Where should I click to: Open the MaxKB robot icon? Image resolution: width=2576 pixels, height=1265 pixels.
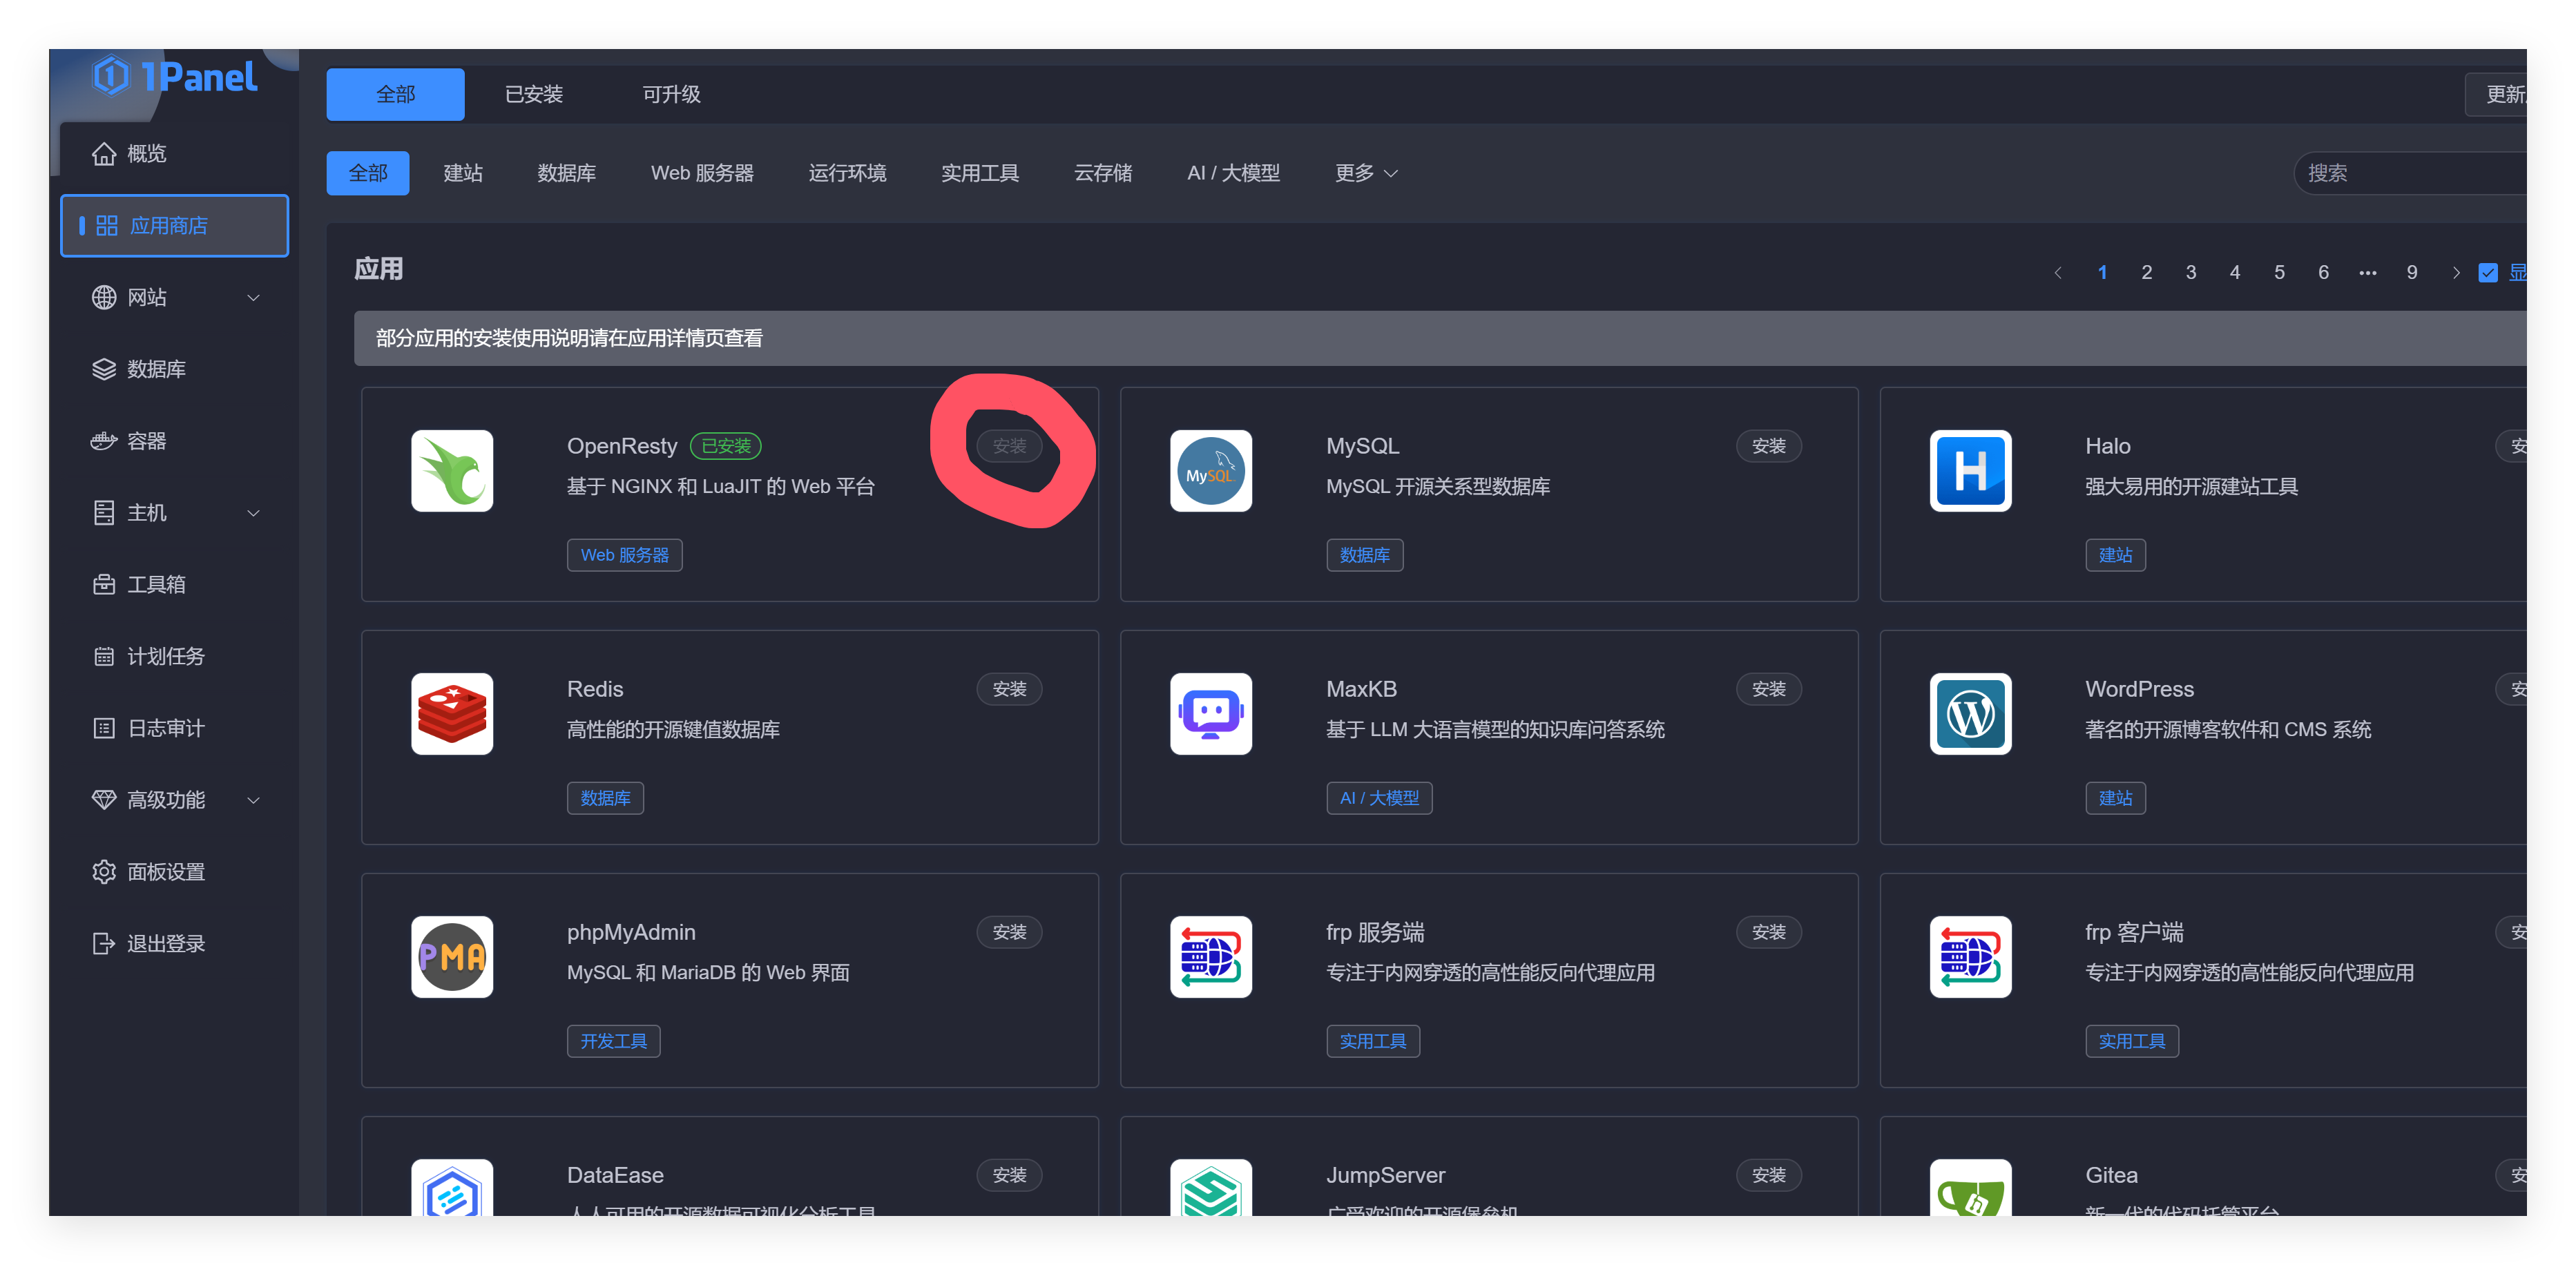click(1211, 714)
